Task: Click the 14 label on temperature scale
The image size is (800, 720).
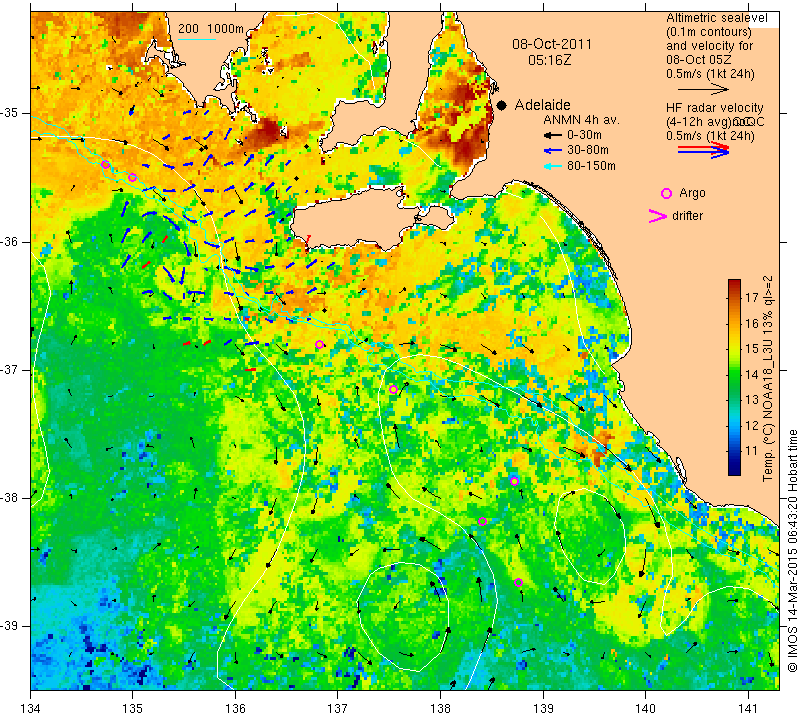Action: pos(752,374)
